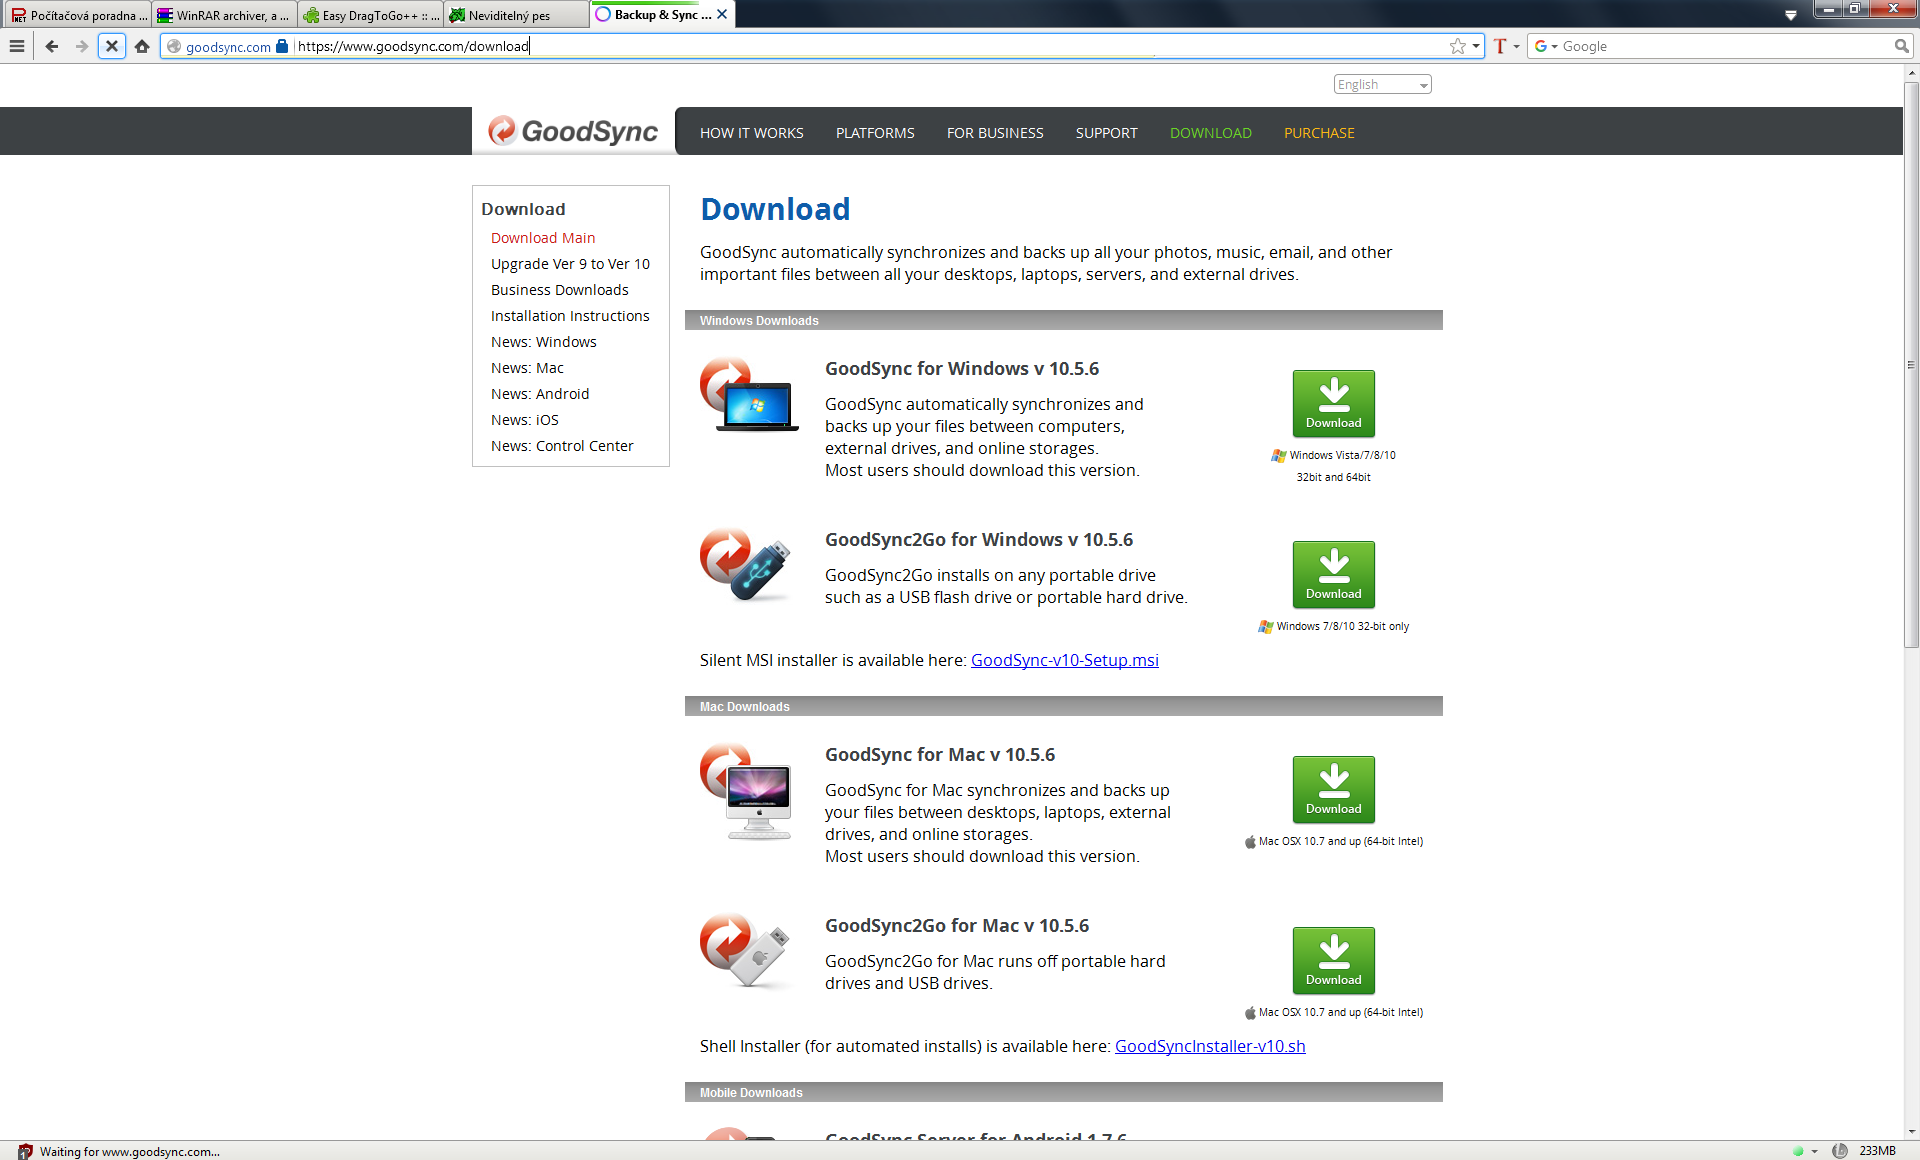Click the site security lock icon
Viewport: 1920px width, 1160px height.
click(282, 46)
